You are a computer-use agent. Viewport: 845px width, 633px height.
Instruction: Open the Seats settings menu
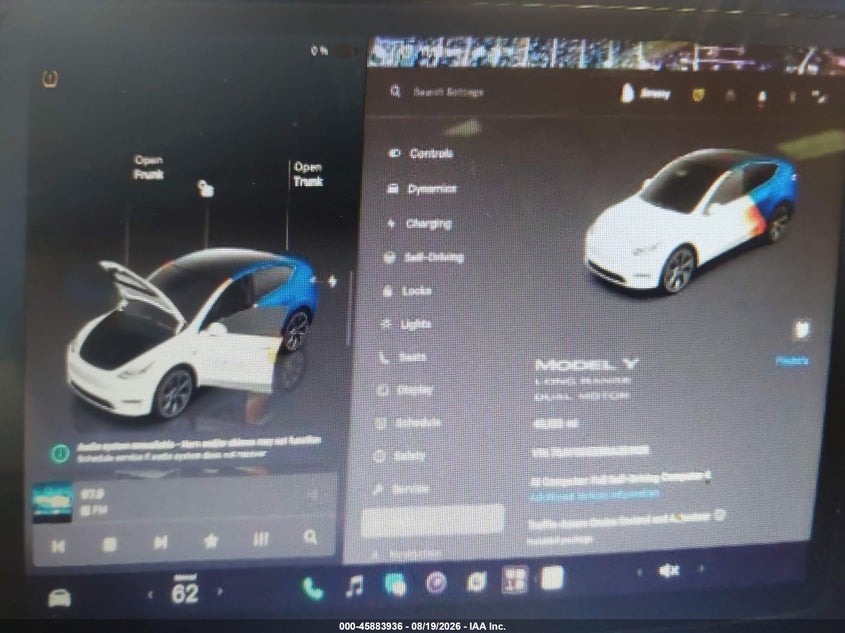(x=403, y=357)
